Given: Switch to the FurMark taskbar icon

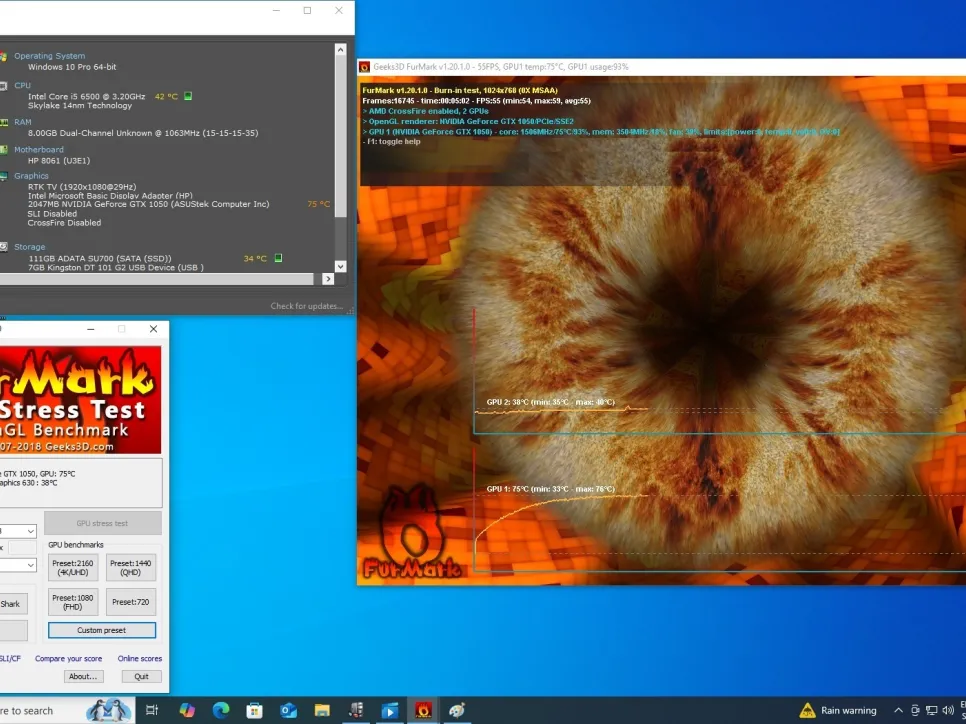Looking at the screenshot, I should tap(423, 710).
